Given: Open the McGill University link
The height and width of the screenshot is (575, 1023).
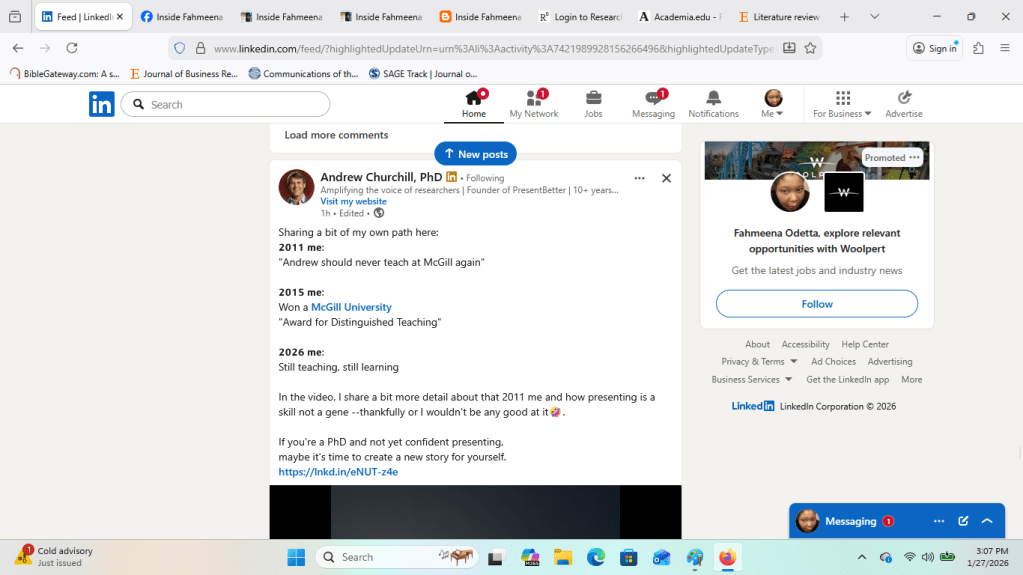Looking at the screenshot, I should tap(351, 307).
